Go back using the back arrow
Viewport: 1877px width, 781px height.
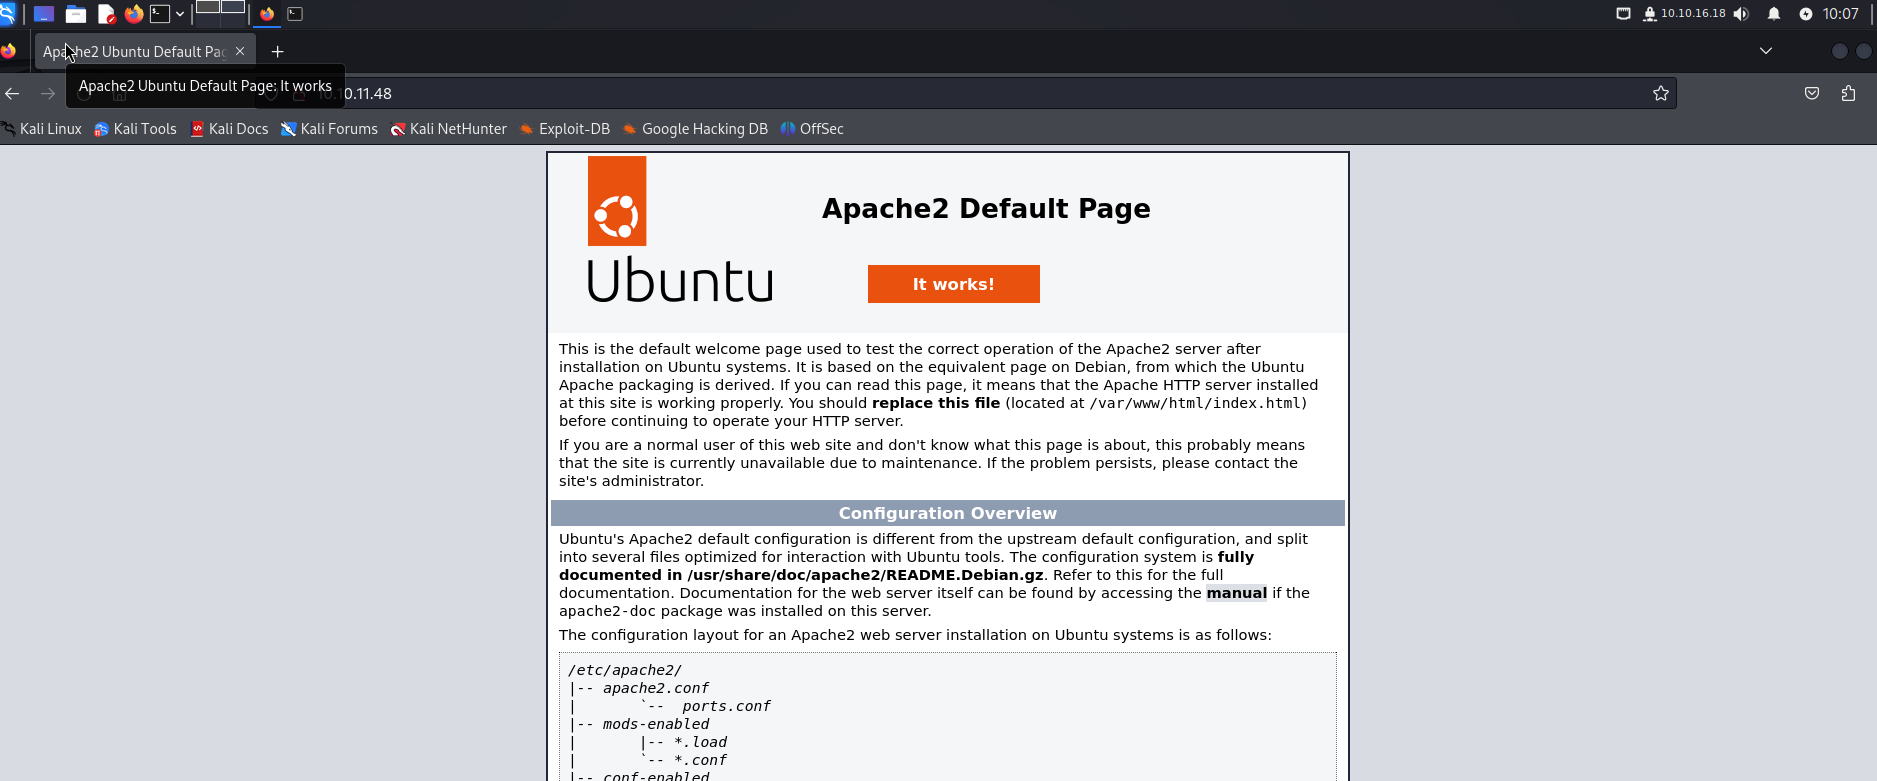click(13, 93)
